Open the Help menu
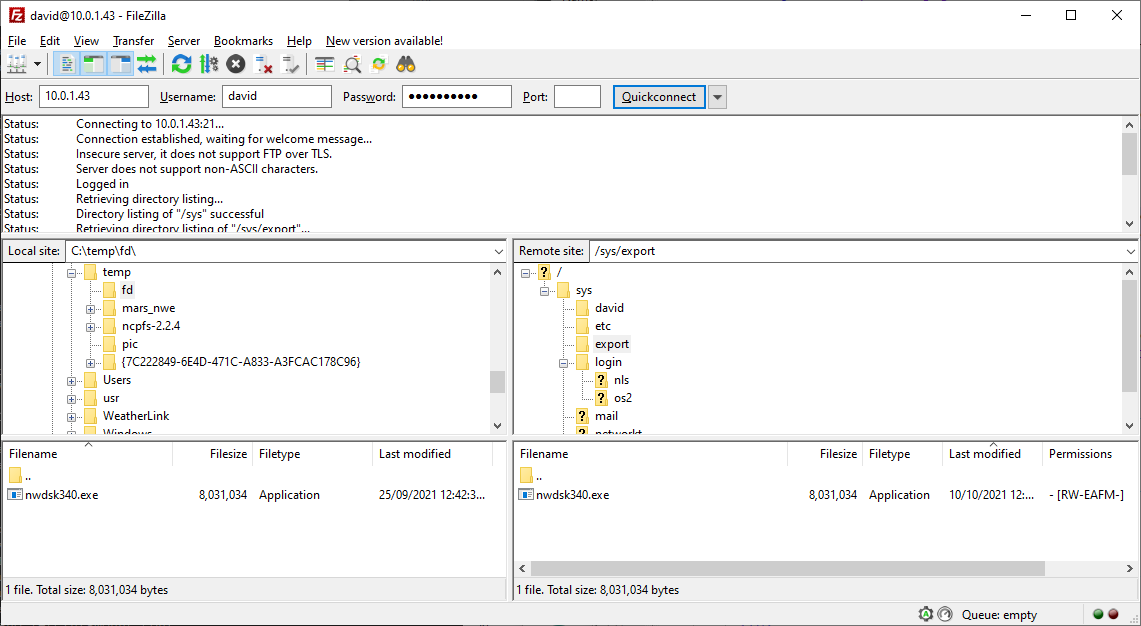 tap(299, 41)
